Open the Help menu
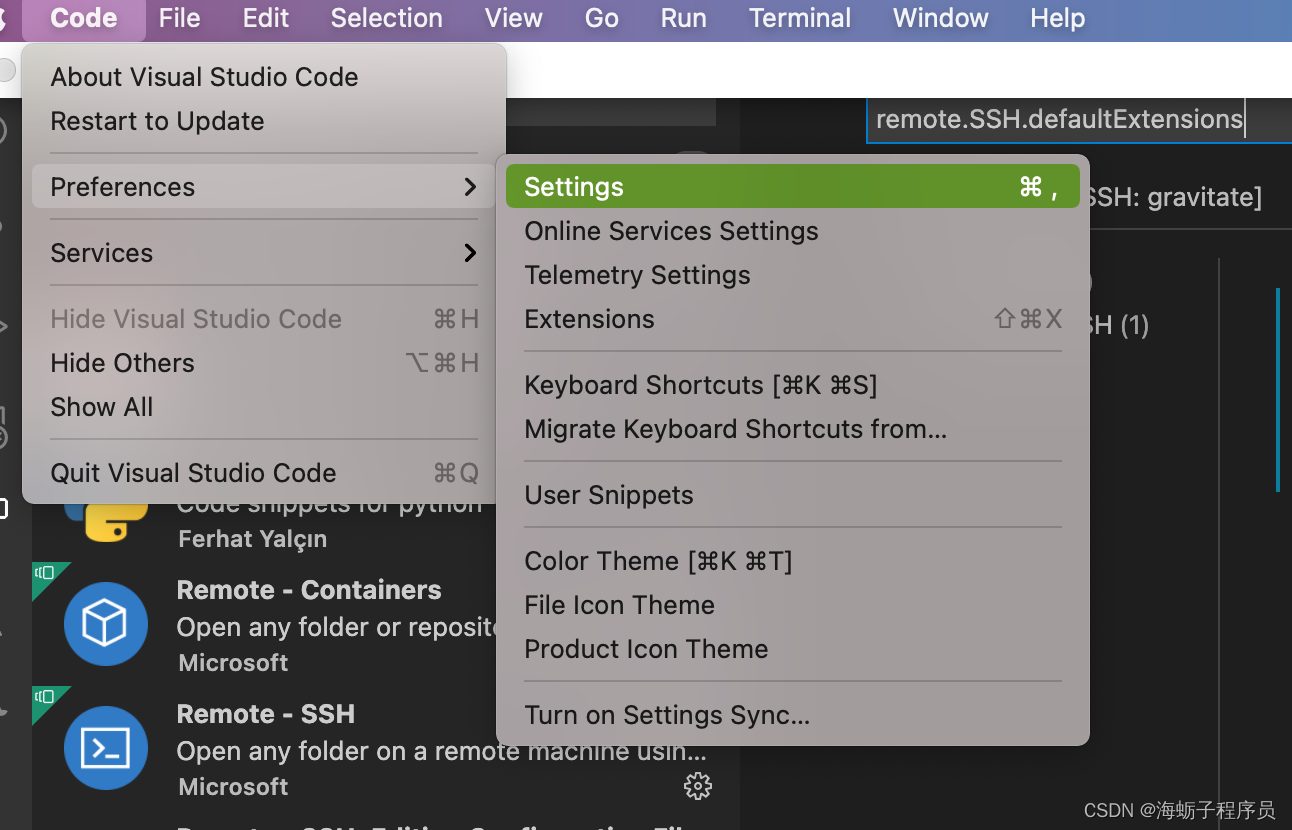Screen dimensions: 1292x830 coord(1058,18)
